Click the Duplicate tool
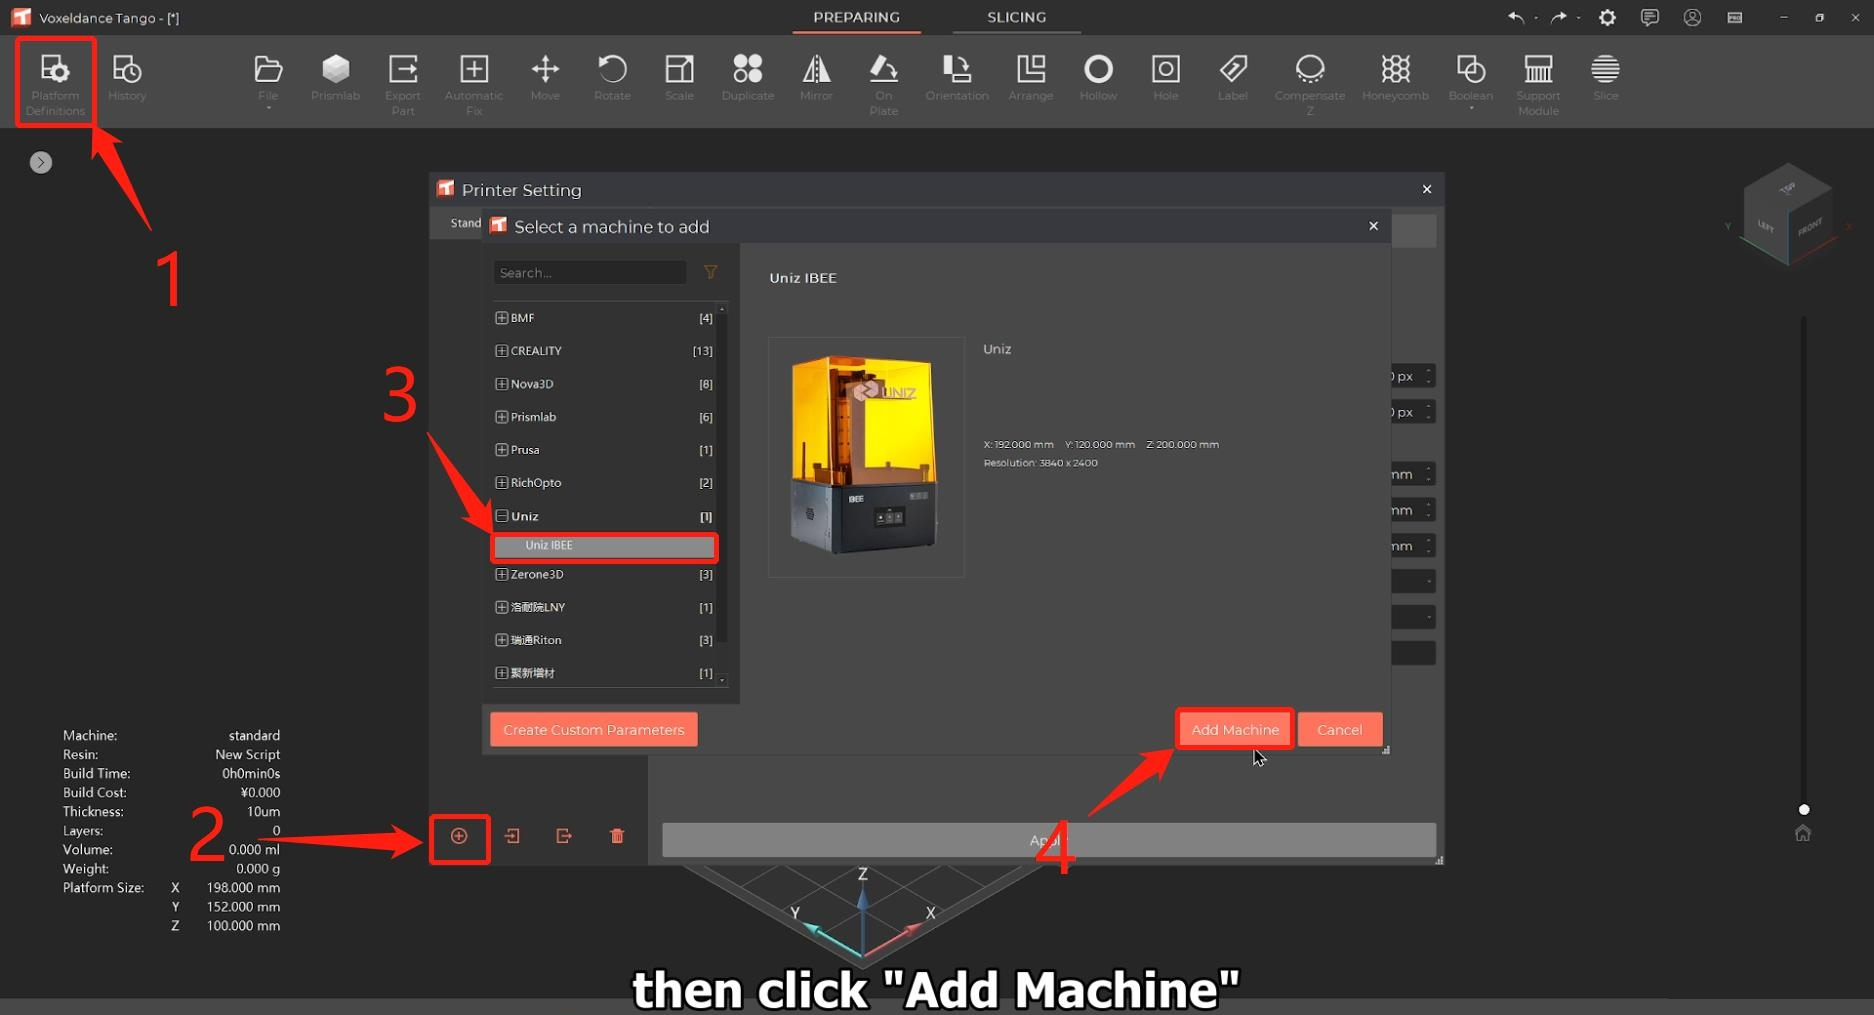1874x1015 pixels. click(748, 79)
